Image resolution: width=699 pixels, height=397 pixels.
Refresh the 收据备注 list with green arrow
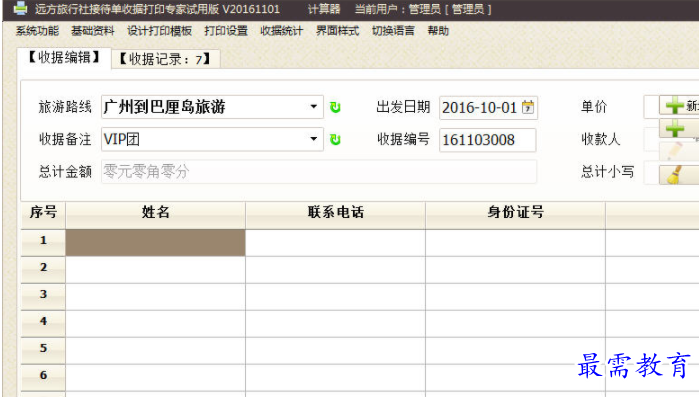click(x=335, y=140)
